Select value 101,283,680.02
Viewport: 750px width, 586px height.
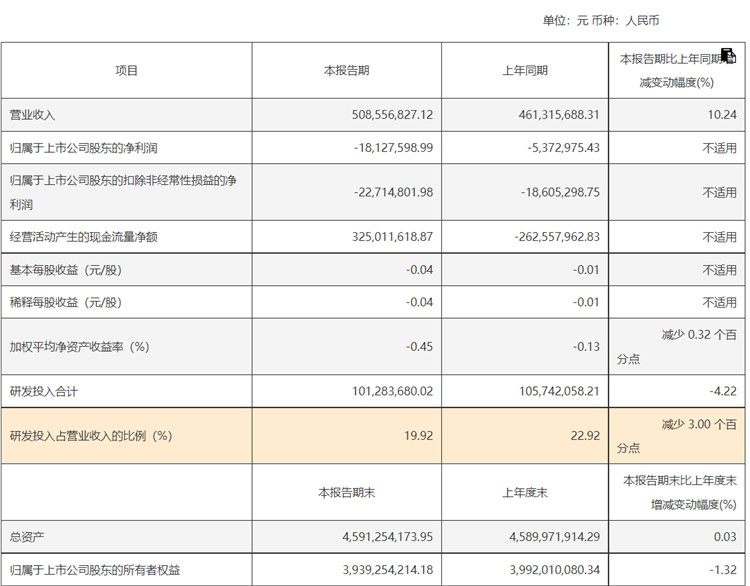click(392, 391)
